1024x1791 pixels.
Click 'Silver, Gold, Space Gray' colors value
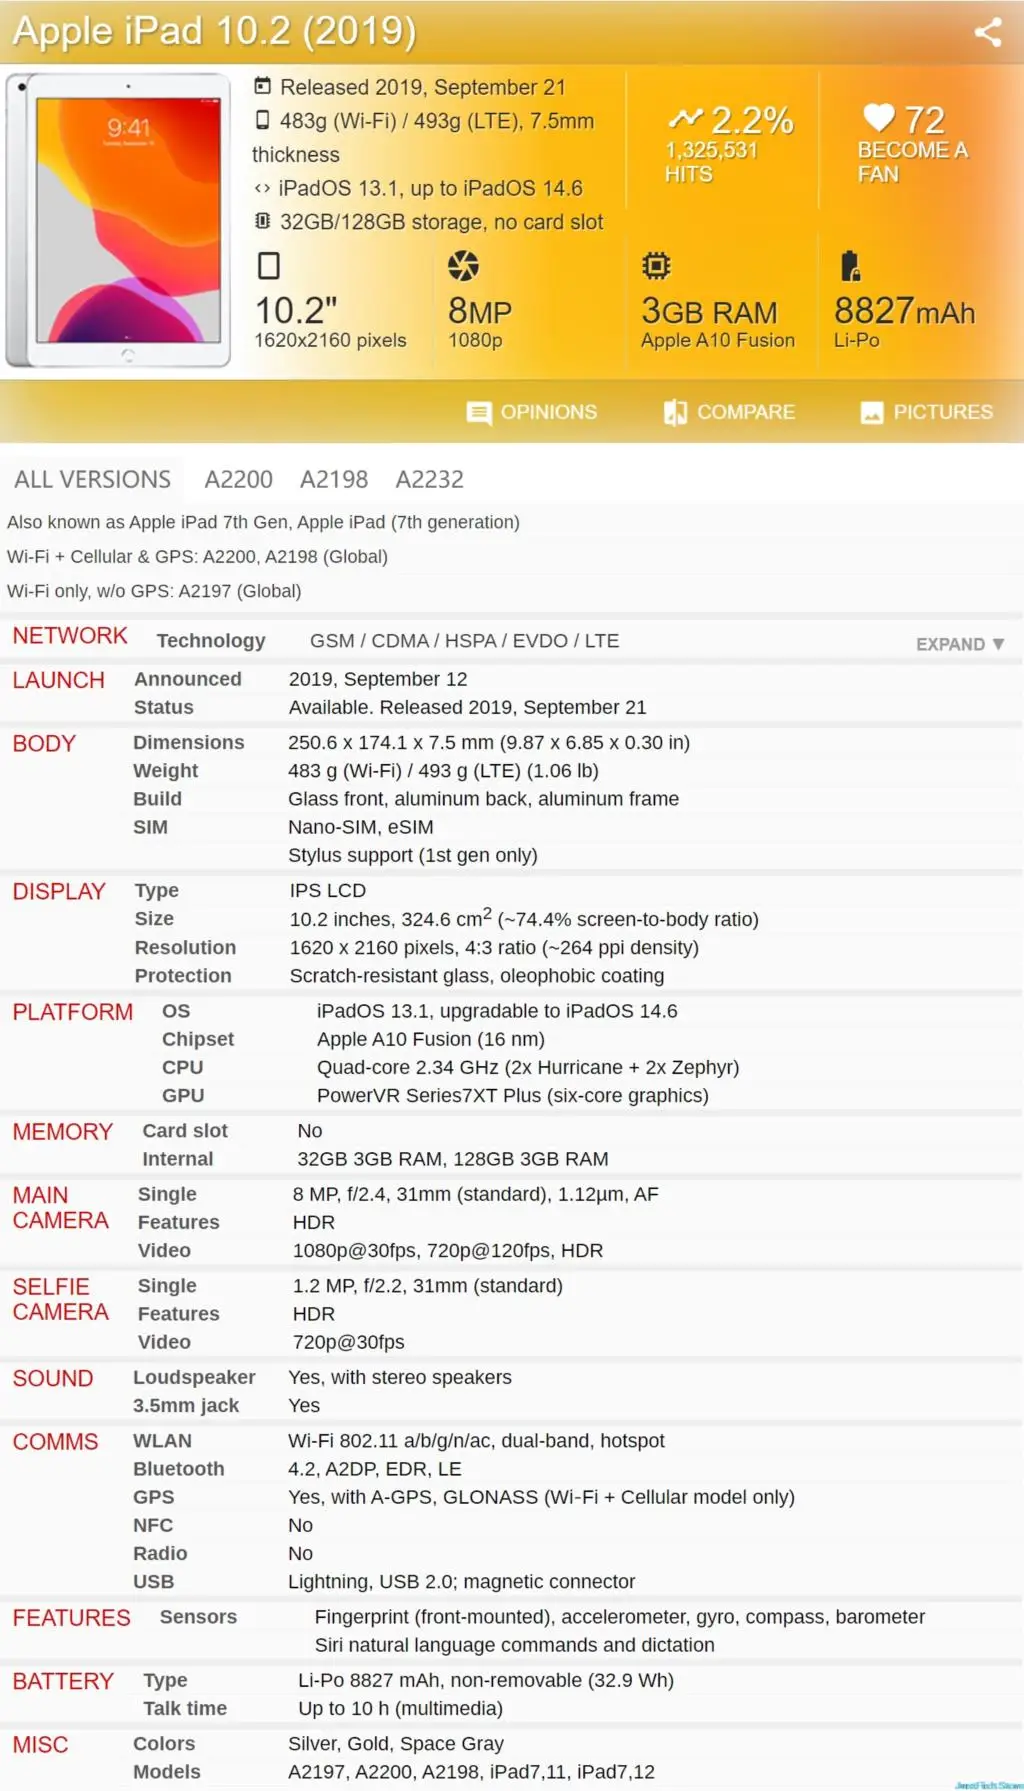pos(396,1743)
